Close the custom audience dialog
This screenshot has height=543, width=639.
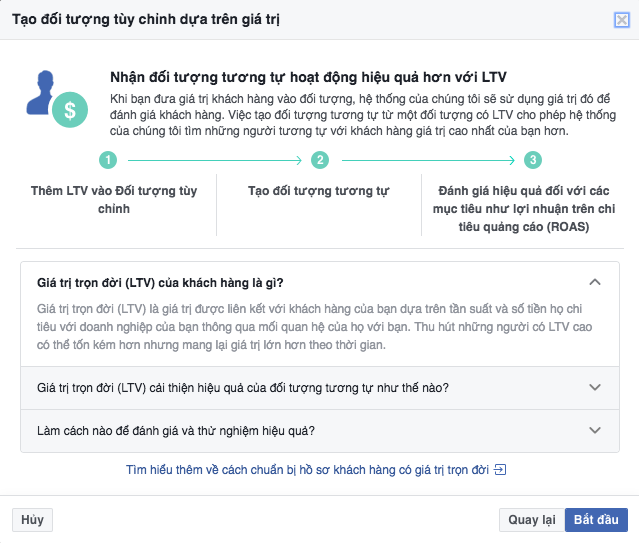(x=621, y=20)
